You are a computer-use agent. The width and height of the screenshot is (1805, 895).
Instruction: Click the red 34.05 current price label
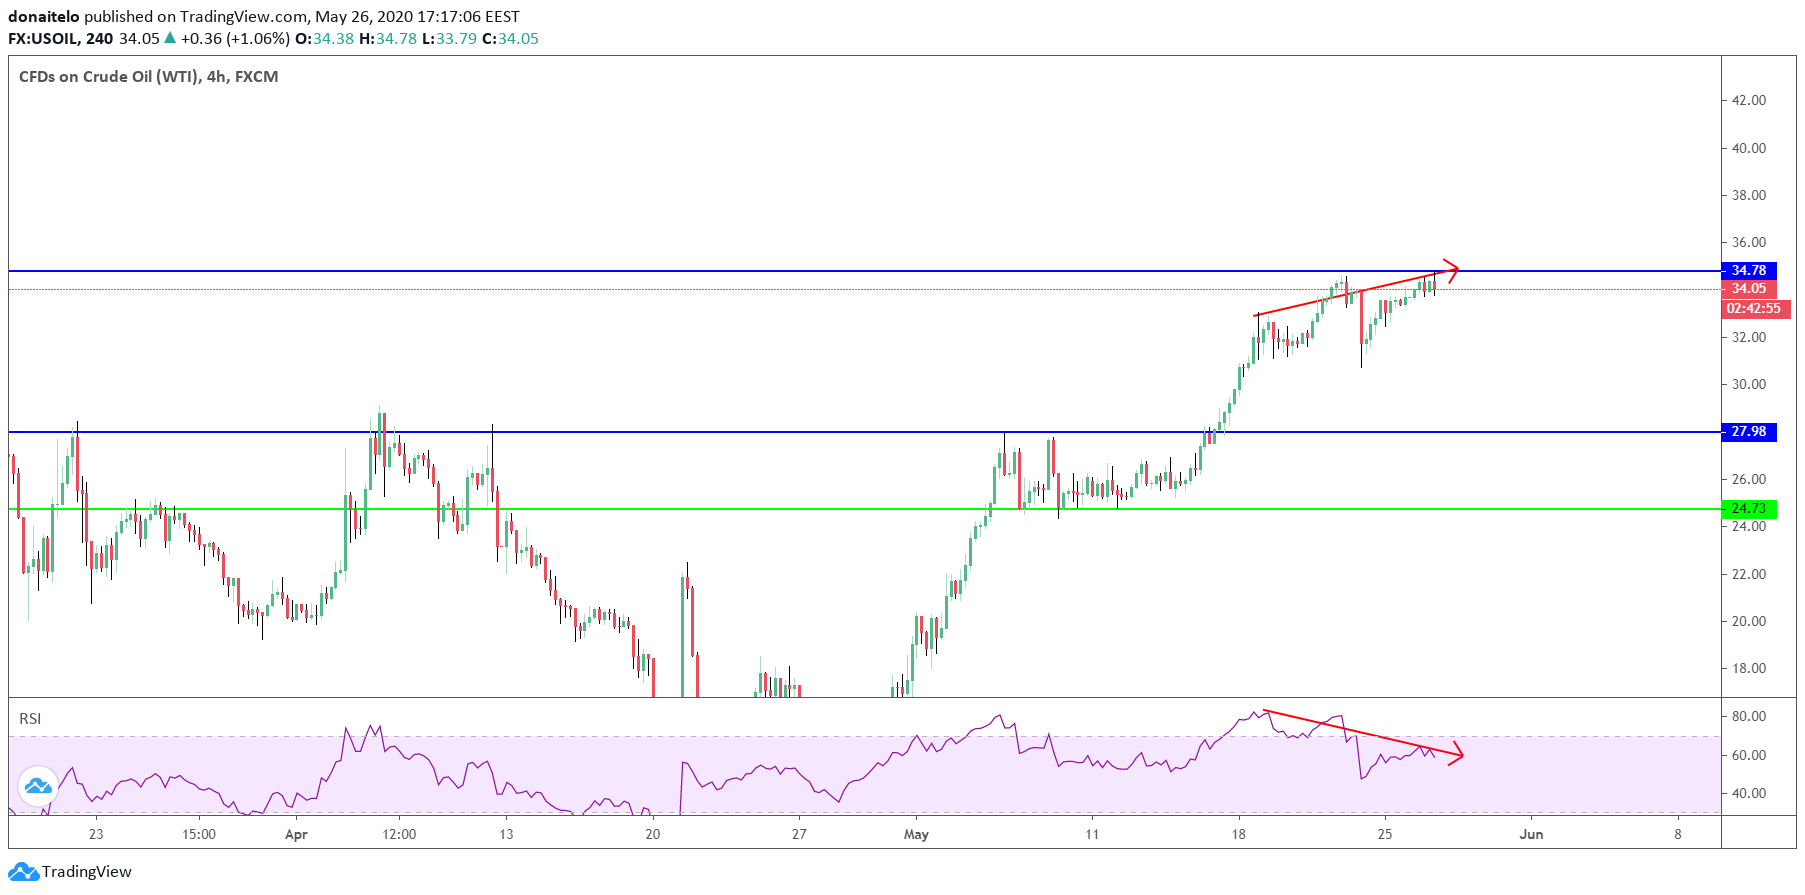1749,289
